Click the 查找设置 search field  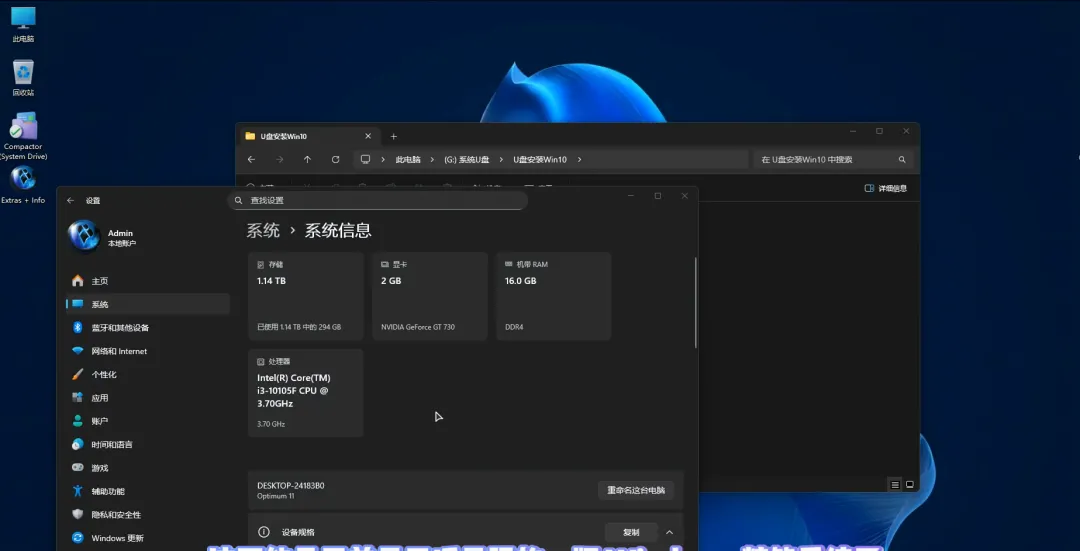[377, 200]
